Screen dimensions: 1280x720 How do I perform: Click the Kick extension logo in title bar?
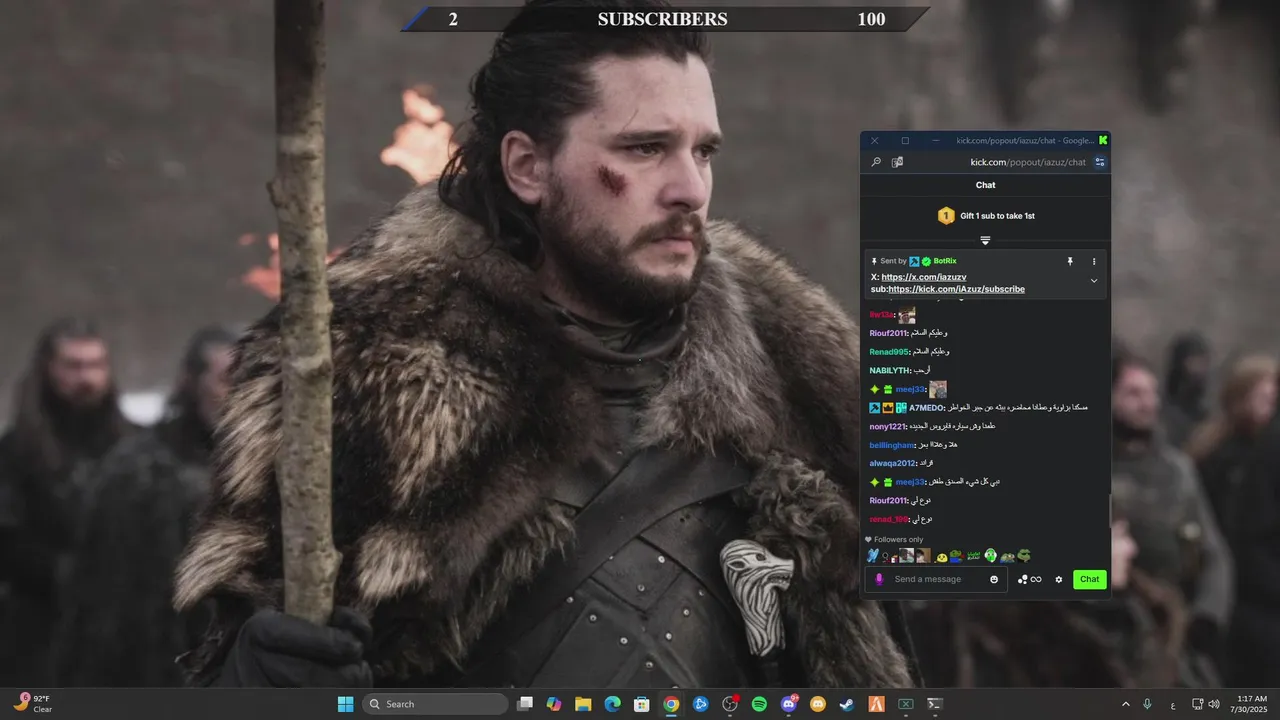click(1103, 141)
